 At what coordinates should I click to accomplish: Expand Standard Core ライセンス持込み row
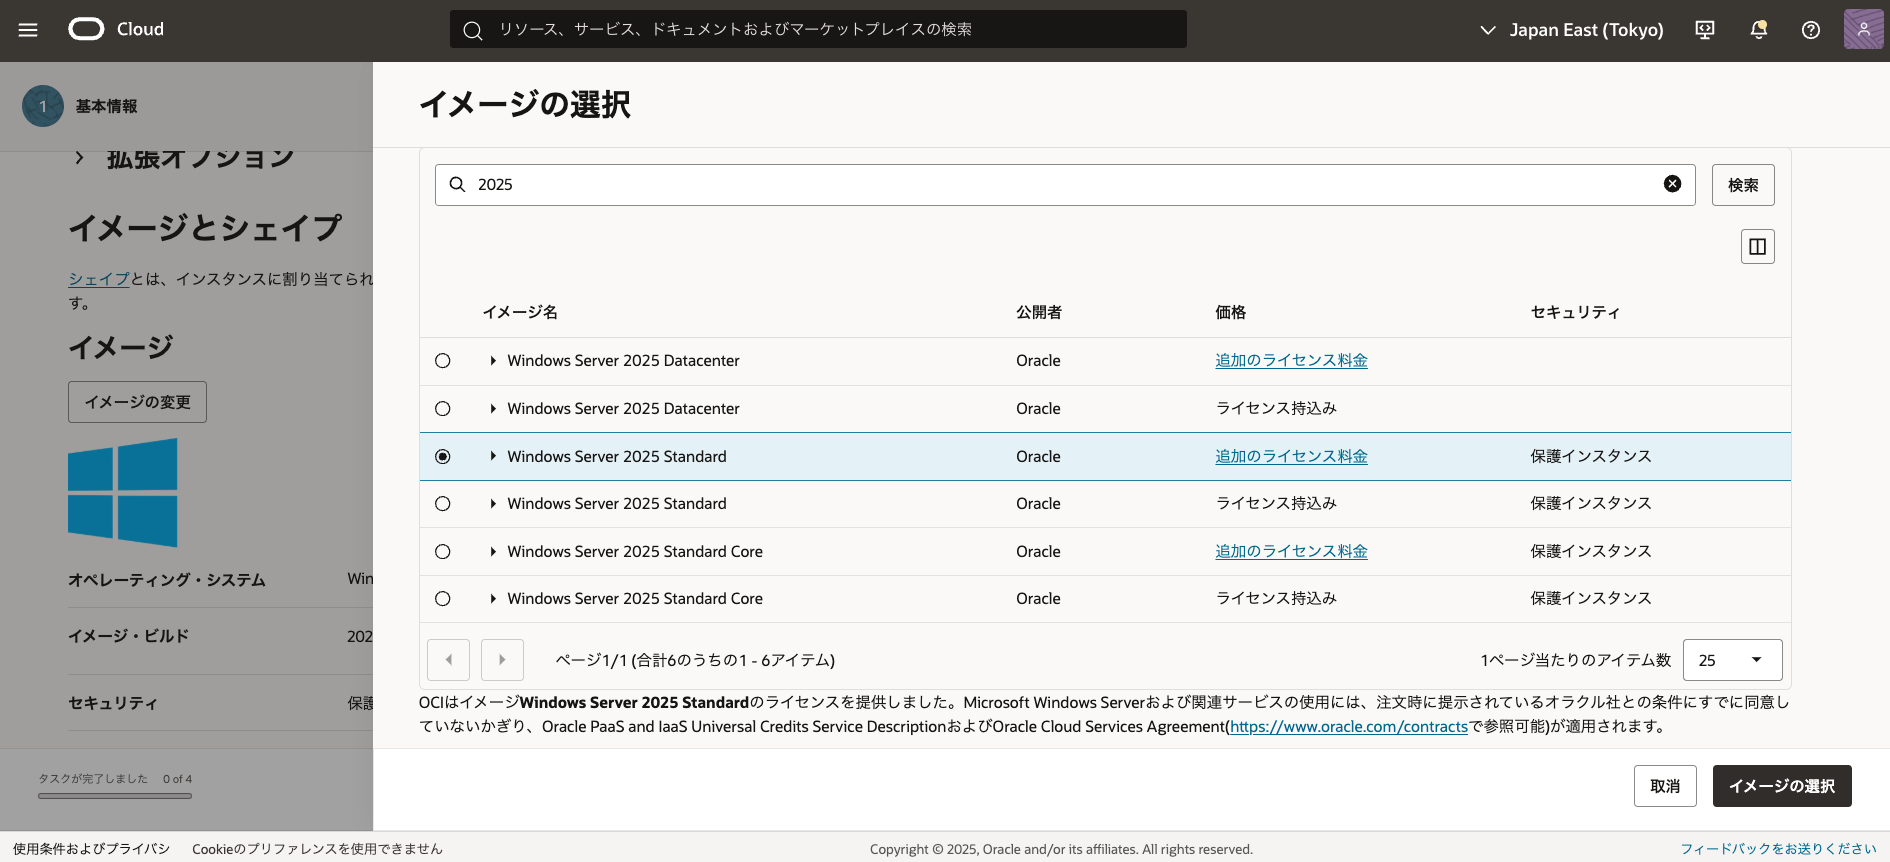[x=493, y=599]
